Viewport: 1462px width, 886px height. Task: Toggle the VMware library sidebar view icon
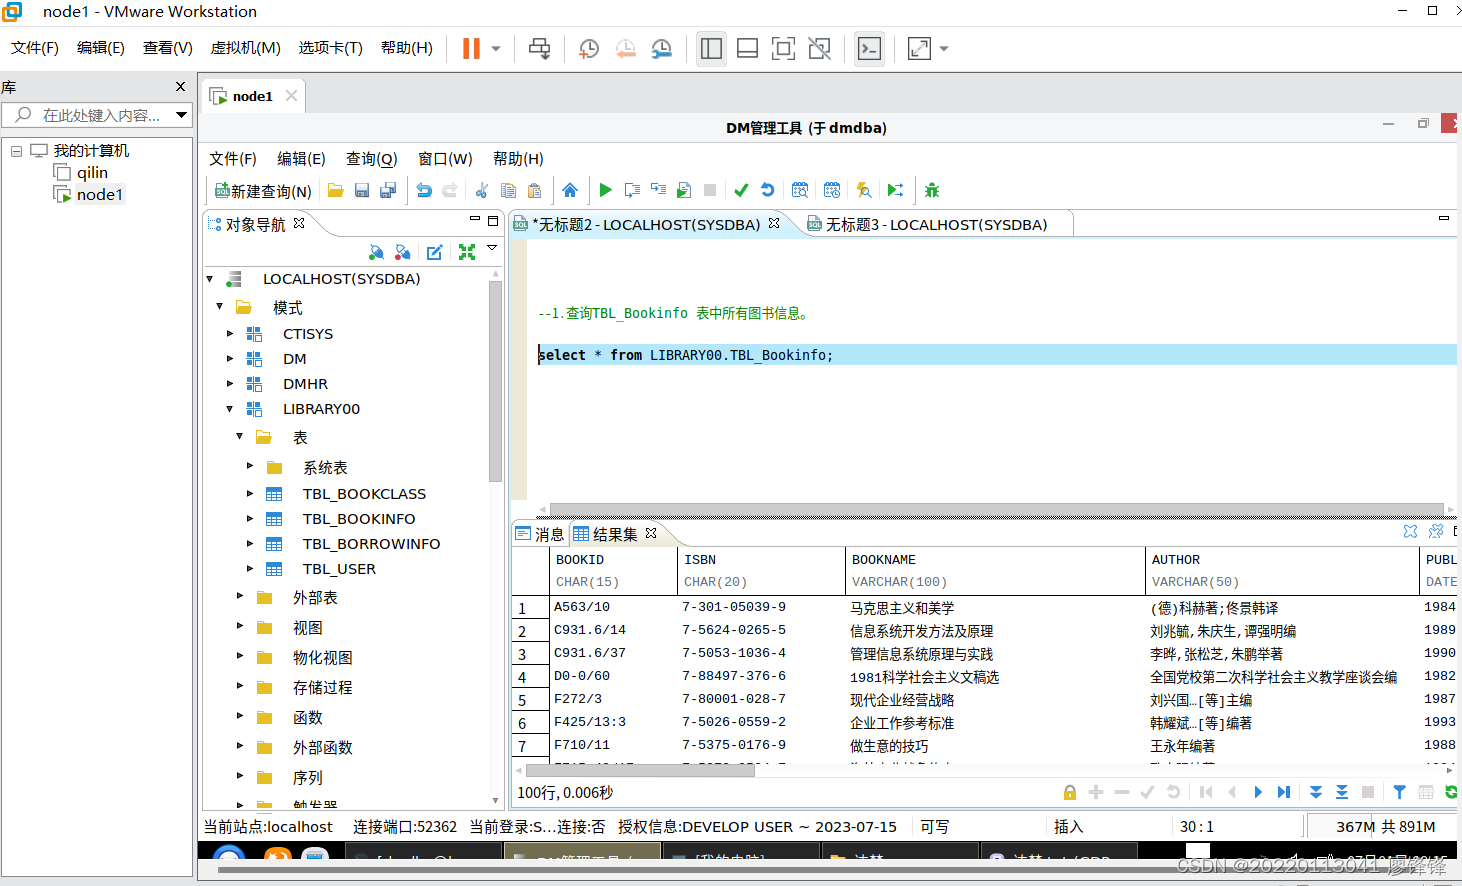711,48
